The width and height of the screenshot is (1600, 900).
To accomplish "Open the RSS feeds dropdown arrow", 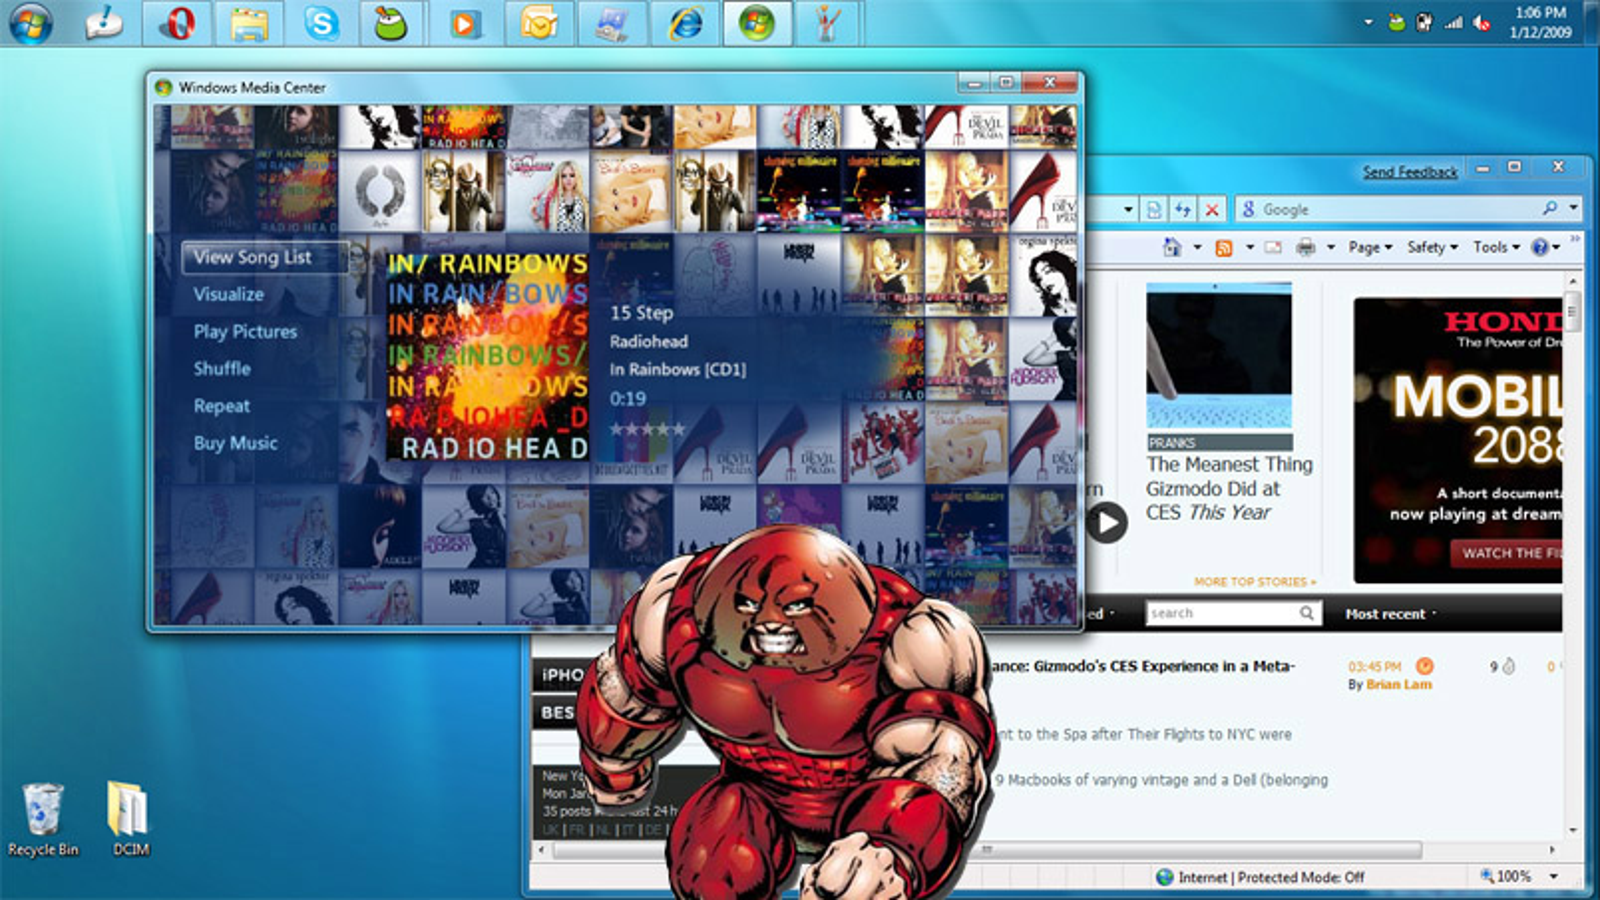I will pos(1249,247).
